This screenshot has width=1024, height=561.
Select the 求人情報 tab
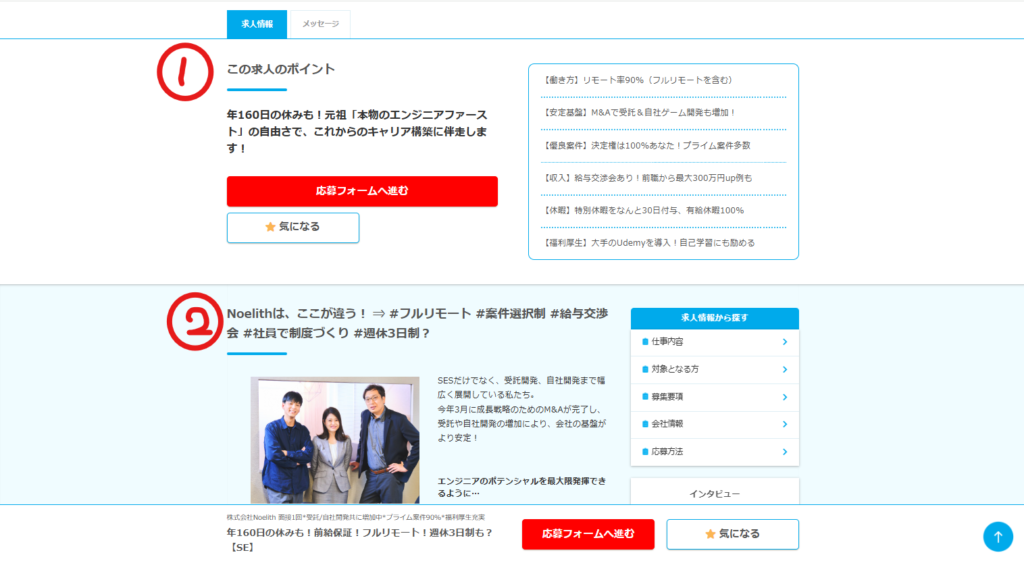click(x=257, y=24)
